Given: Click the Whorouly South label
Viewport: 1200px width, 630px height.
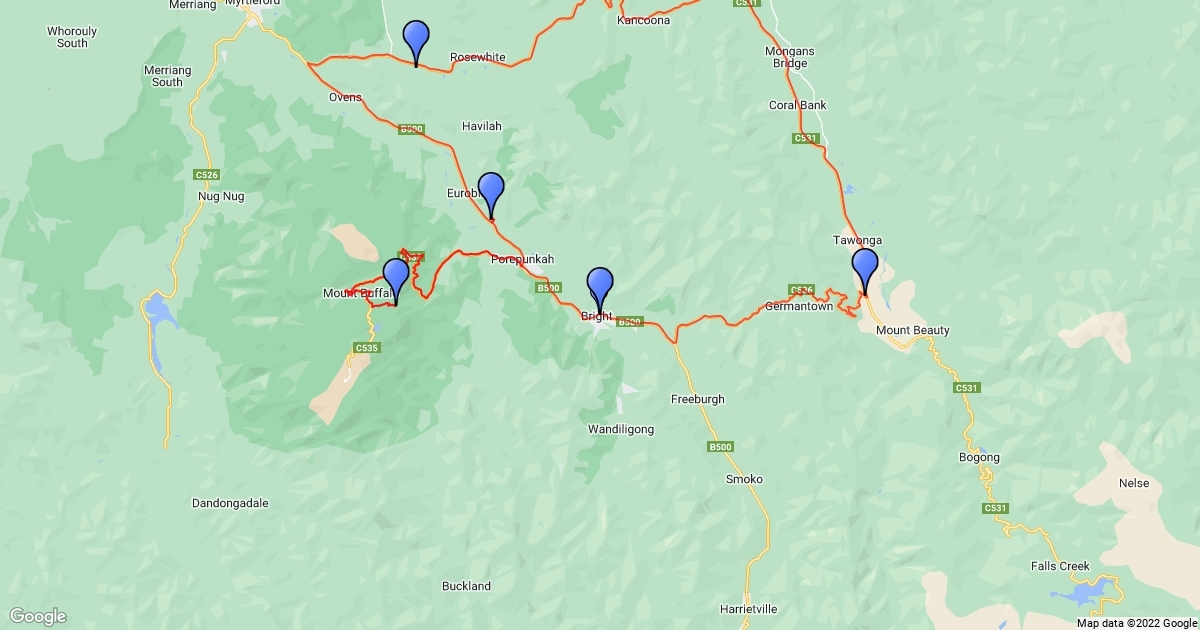Looking at the screenshot, I should tap(72, 37).
